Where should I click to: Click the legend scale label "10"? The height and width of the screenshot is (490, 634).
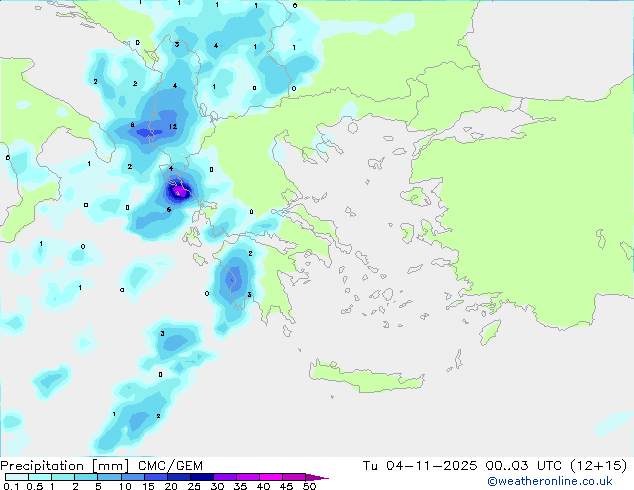pos(125,486)
